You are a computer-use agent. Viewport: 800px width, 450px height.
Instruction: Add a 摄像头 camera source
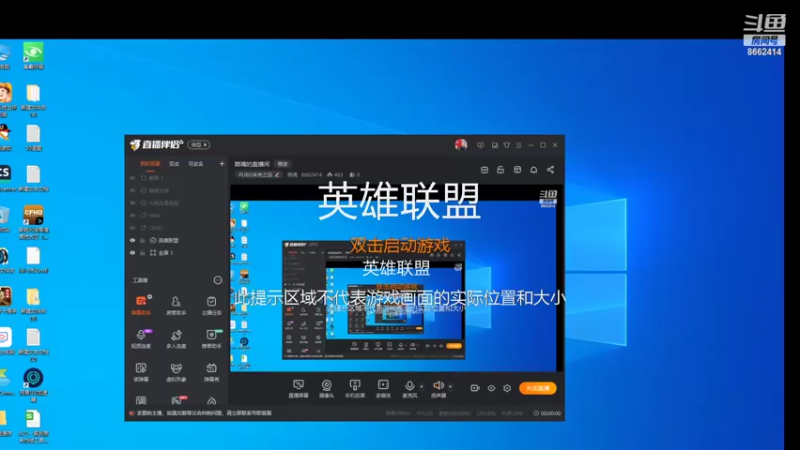click(327, 388)
